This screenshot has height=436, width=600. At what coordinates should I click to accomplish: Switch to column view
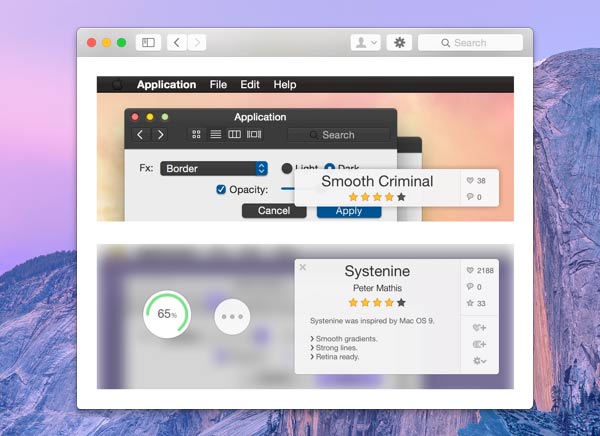(x=234, y=134)
